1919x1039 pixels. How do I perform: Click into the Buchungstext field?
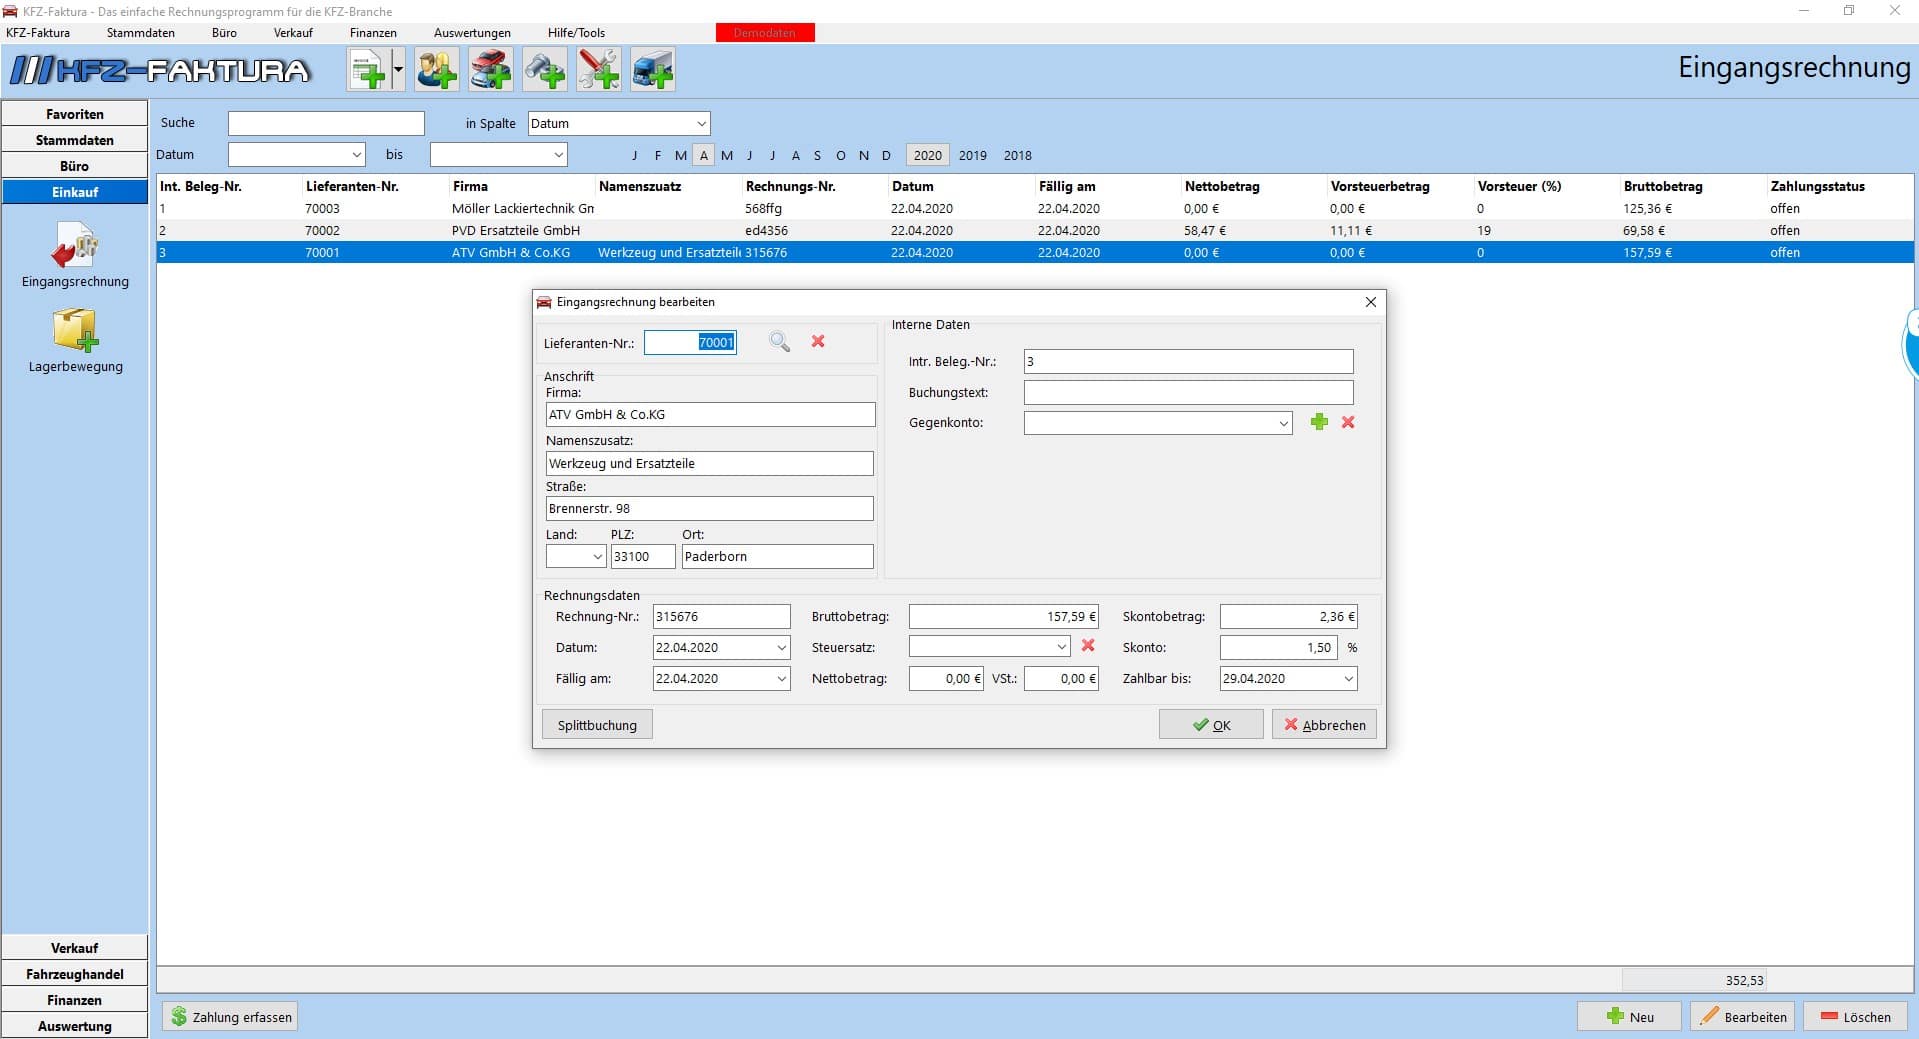click(x=1188, y=392)
